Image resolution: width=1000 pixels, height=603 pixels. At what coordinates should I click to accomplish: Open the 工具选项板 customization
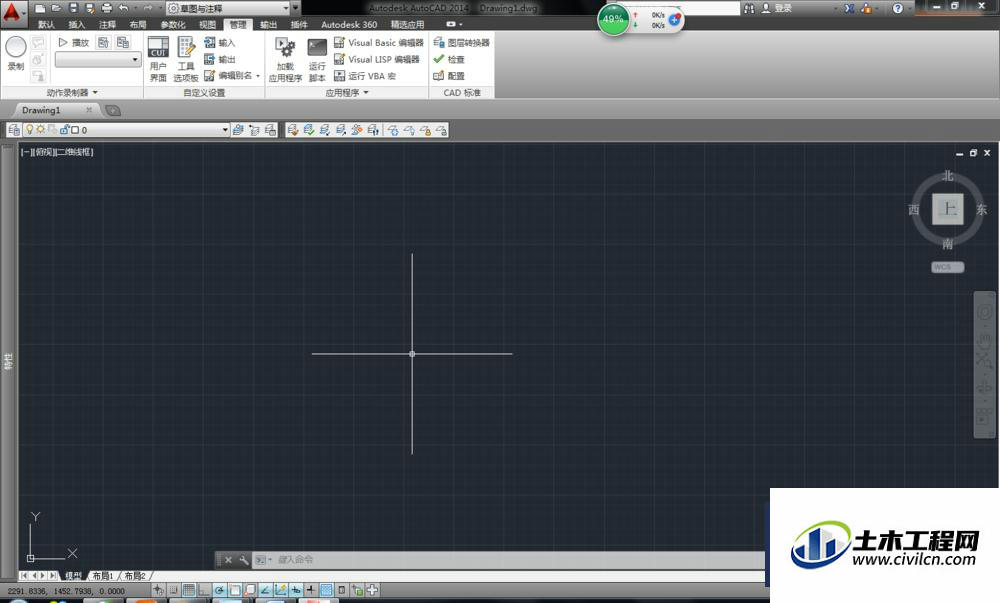click(186, 59)
